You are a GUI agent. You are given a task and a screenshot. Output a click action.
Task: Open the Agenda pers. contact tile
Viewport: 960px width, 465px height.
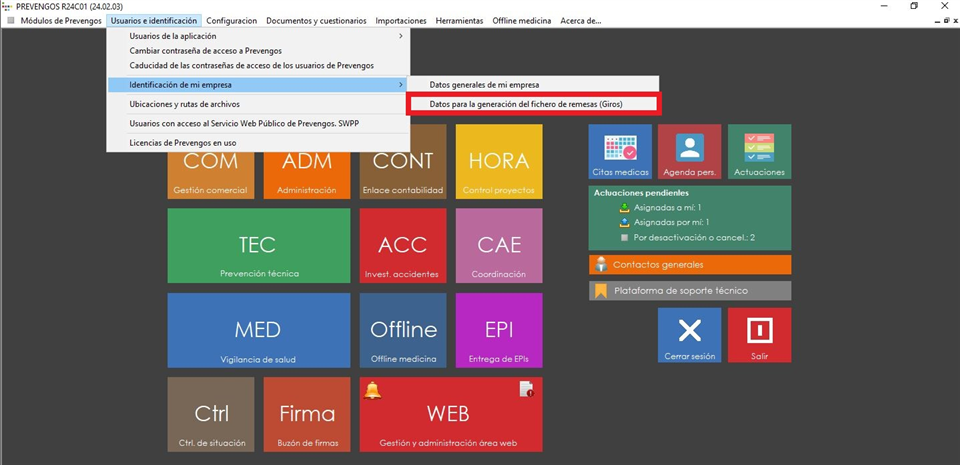click(x=689, y=152)
